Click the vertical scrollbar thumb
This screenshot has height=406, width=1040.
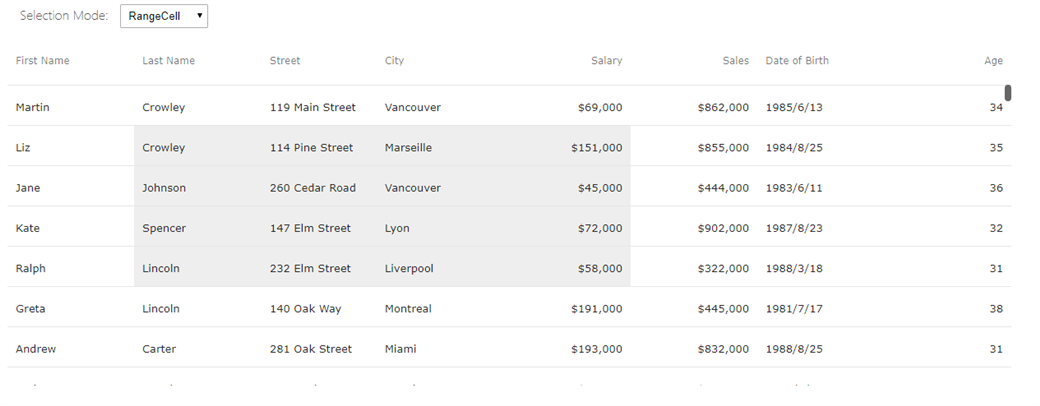pos(1008,93)
